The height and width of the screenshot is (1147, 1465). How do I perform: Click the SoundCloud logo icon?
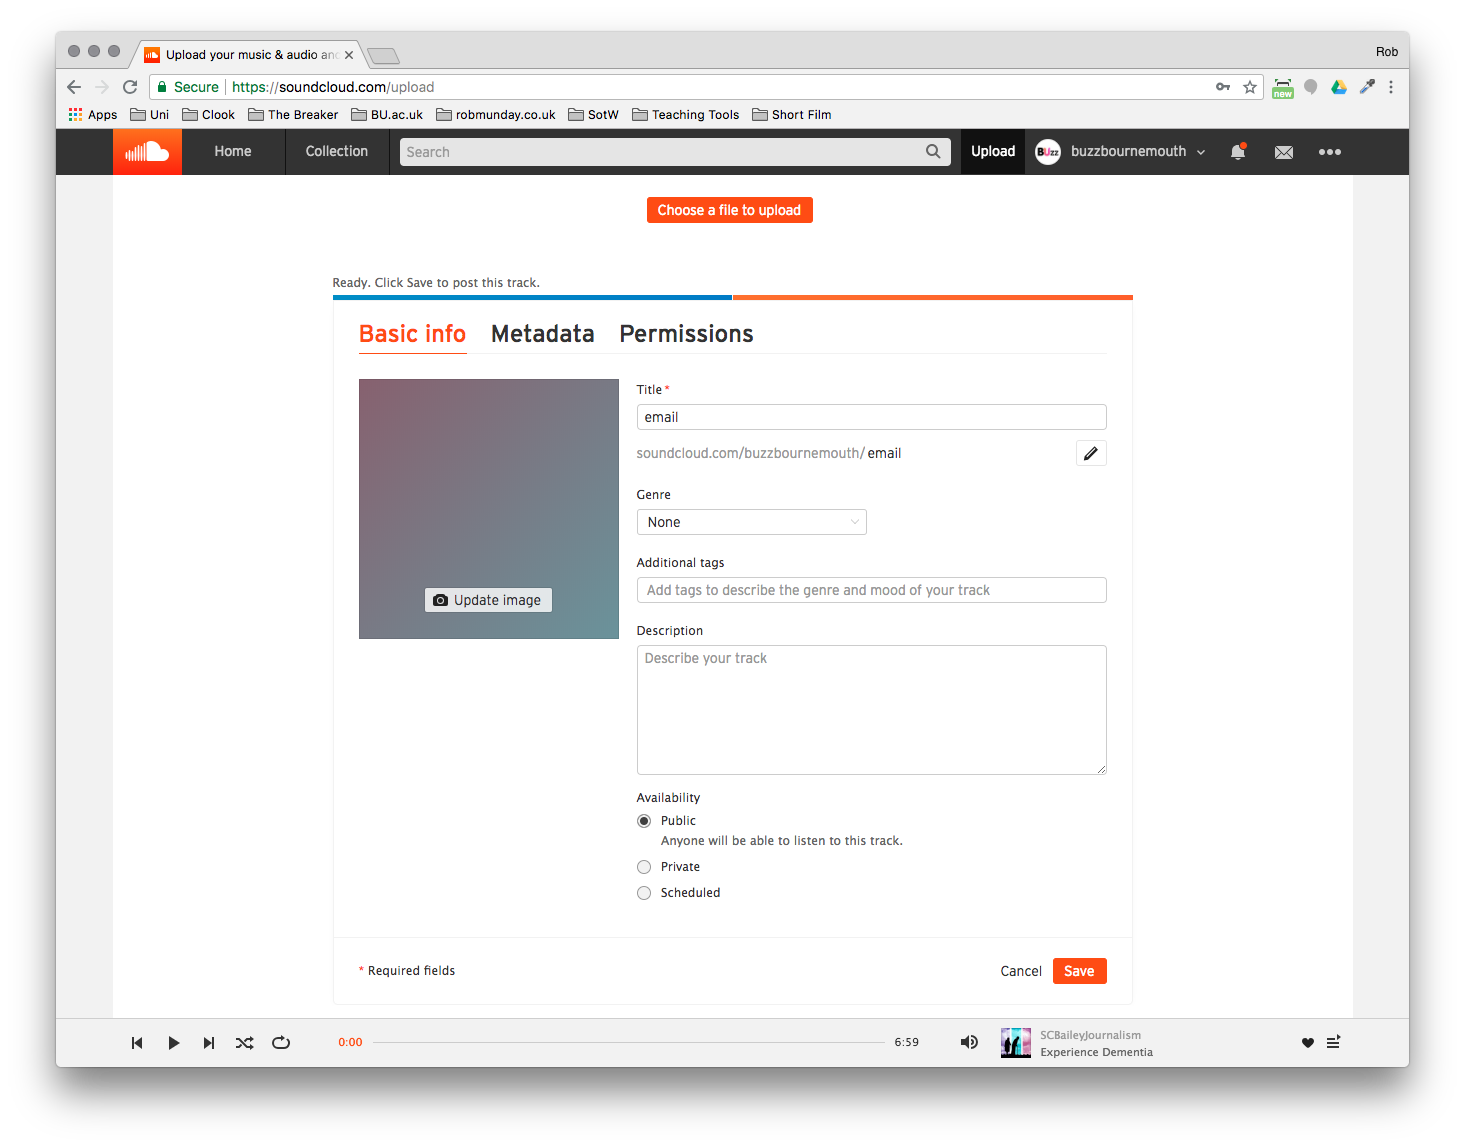[x=147, y=152]
